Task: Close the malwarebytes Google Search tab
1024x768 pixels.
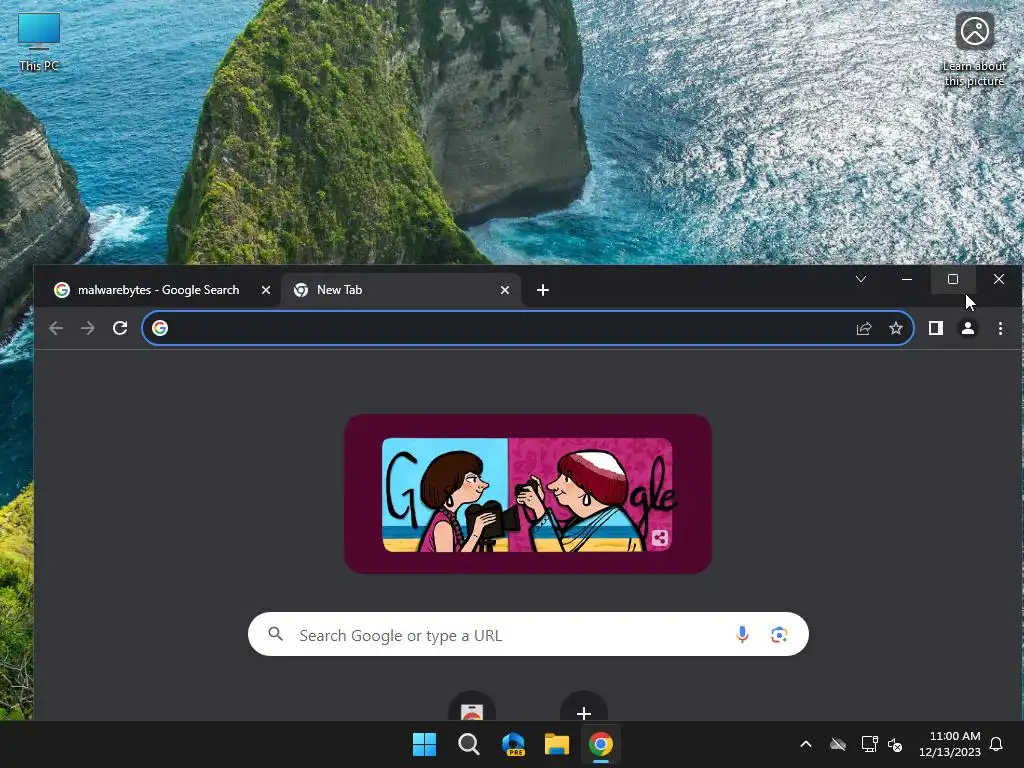Action: tap(266, 290)
